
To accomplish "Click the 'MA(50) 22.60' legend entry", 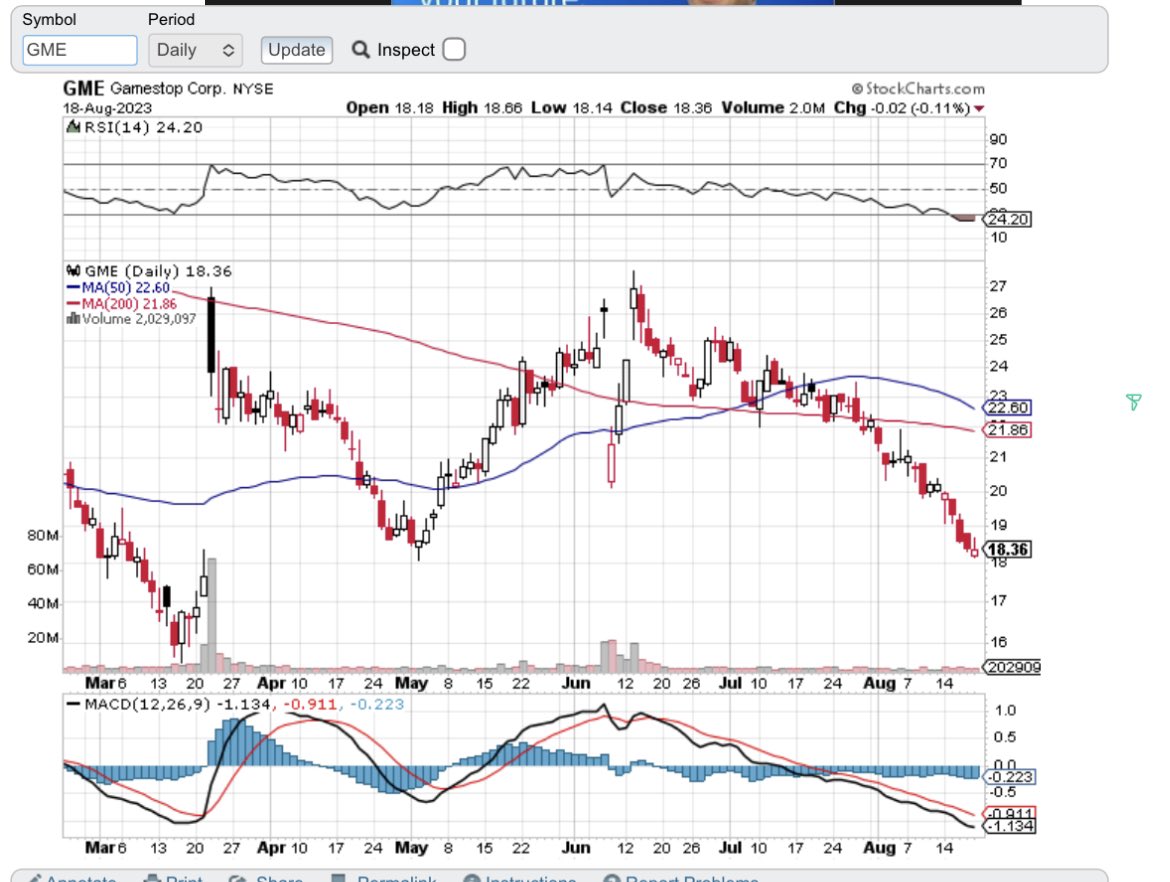I will tap(119, 288).
